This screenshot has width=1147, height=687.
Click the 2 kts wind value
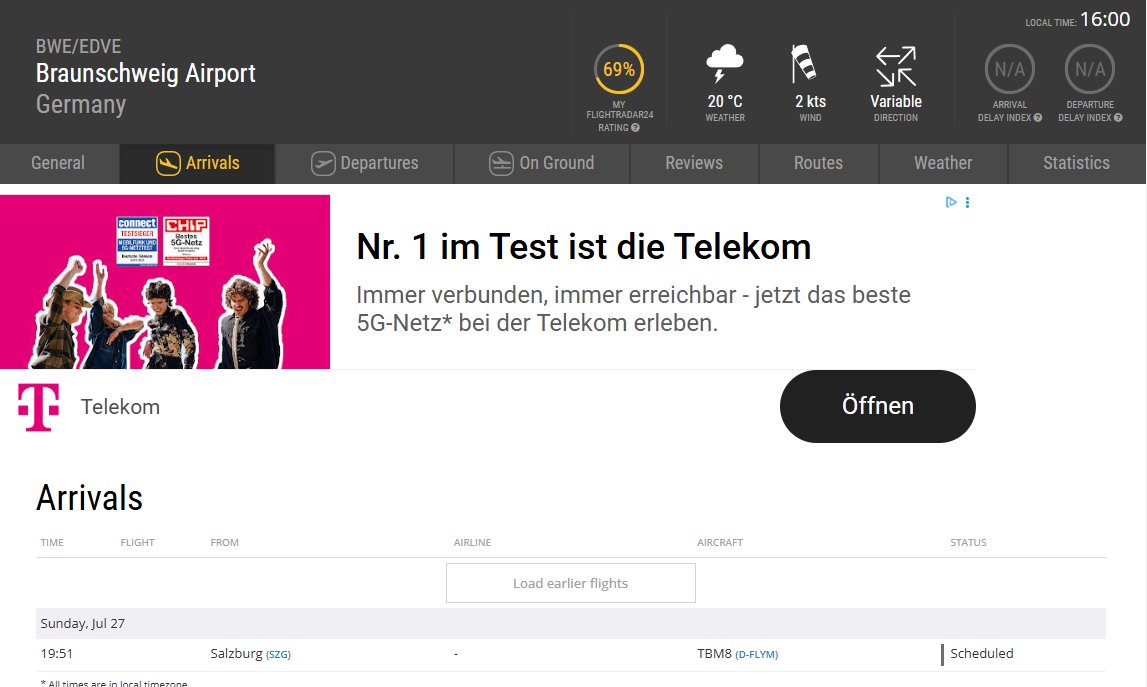(x=811, y=102)
